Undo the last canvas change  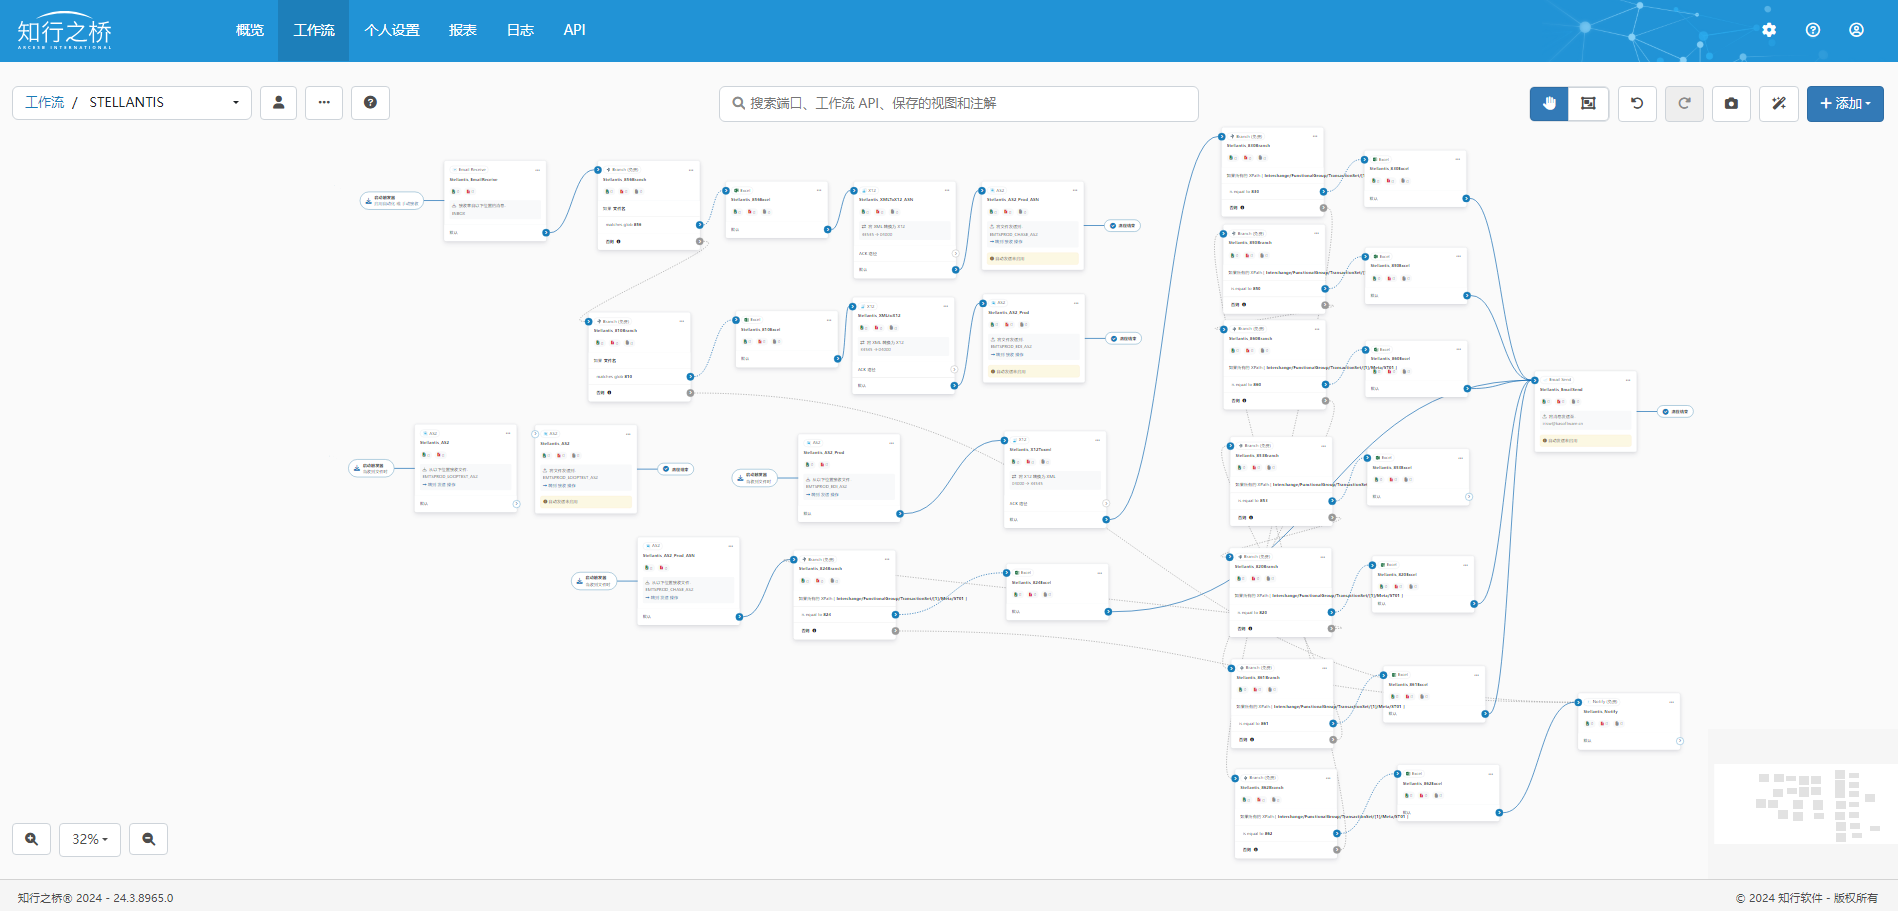tap(1637, 103)
